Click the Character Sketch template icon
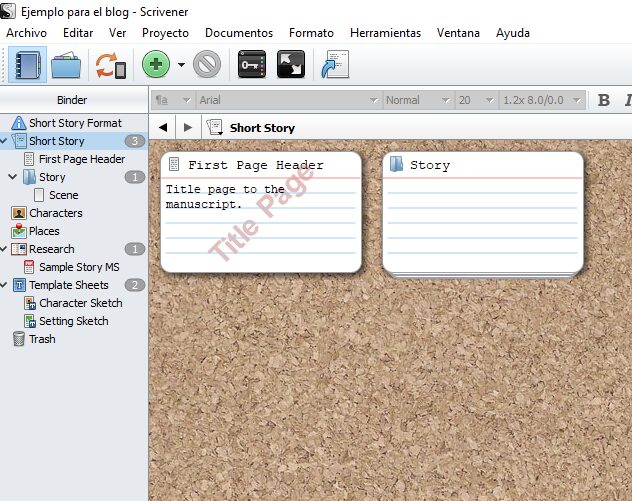 pos(30,303)
